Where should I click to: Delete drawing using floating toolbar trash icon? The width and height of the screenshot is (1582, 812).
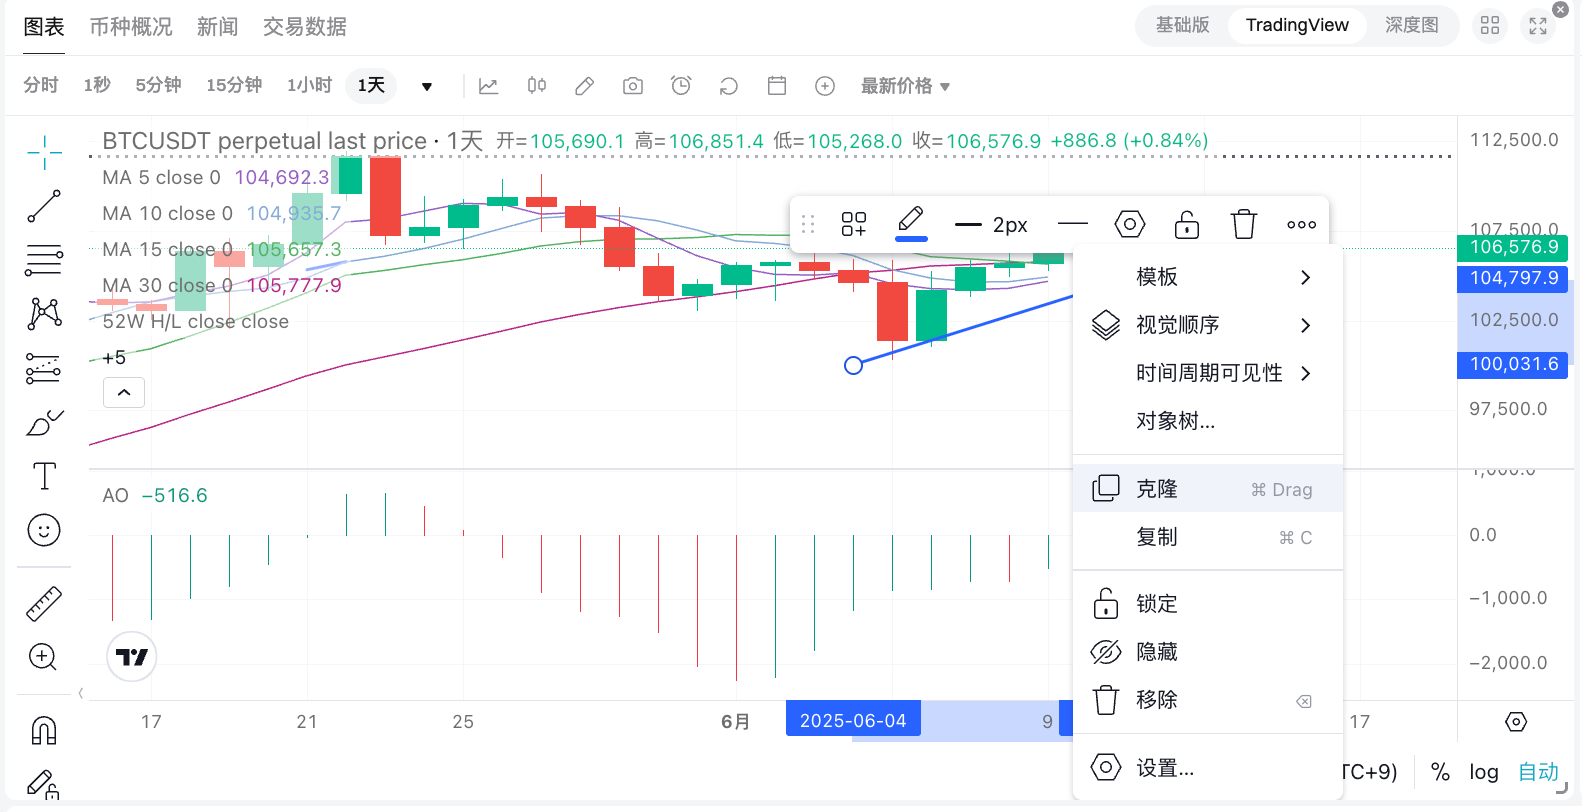(1243, 224)
